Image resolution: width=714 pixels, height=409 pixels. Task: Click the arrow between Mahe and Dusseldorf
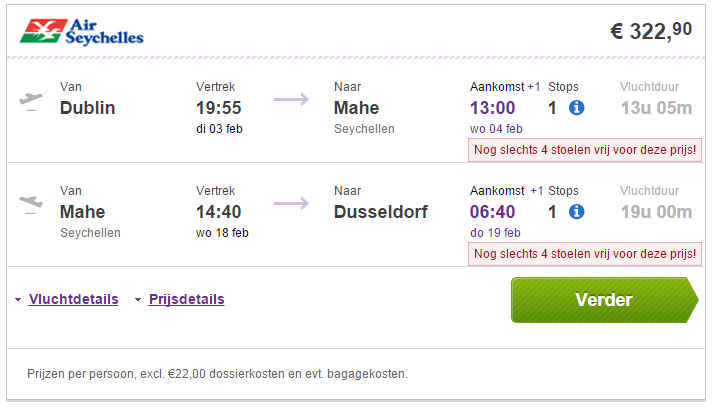(x=291, y=203)
